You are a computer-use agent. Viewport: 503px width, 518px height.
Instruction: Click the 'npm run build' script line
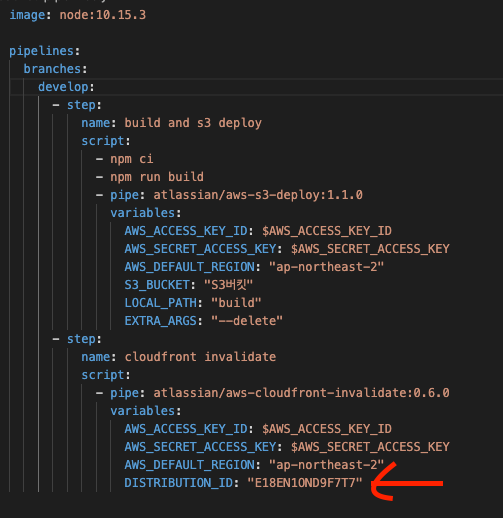pyautogui.click(x=157, y=177)
